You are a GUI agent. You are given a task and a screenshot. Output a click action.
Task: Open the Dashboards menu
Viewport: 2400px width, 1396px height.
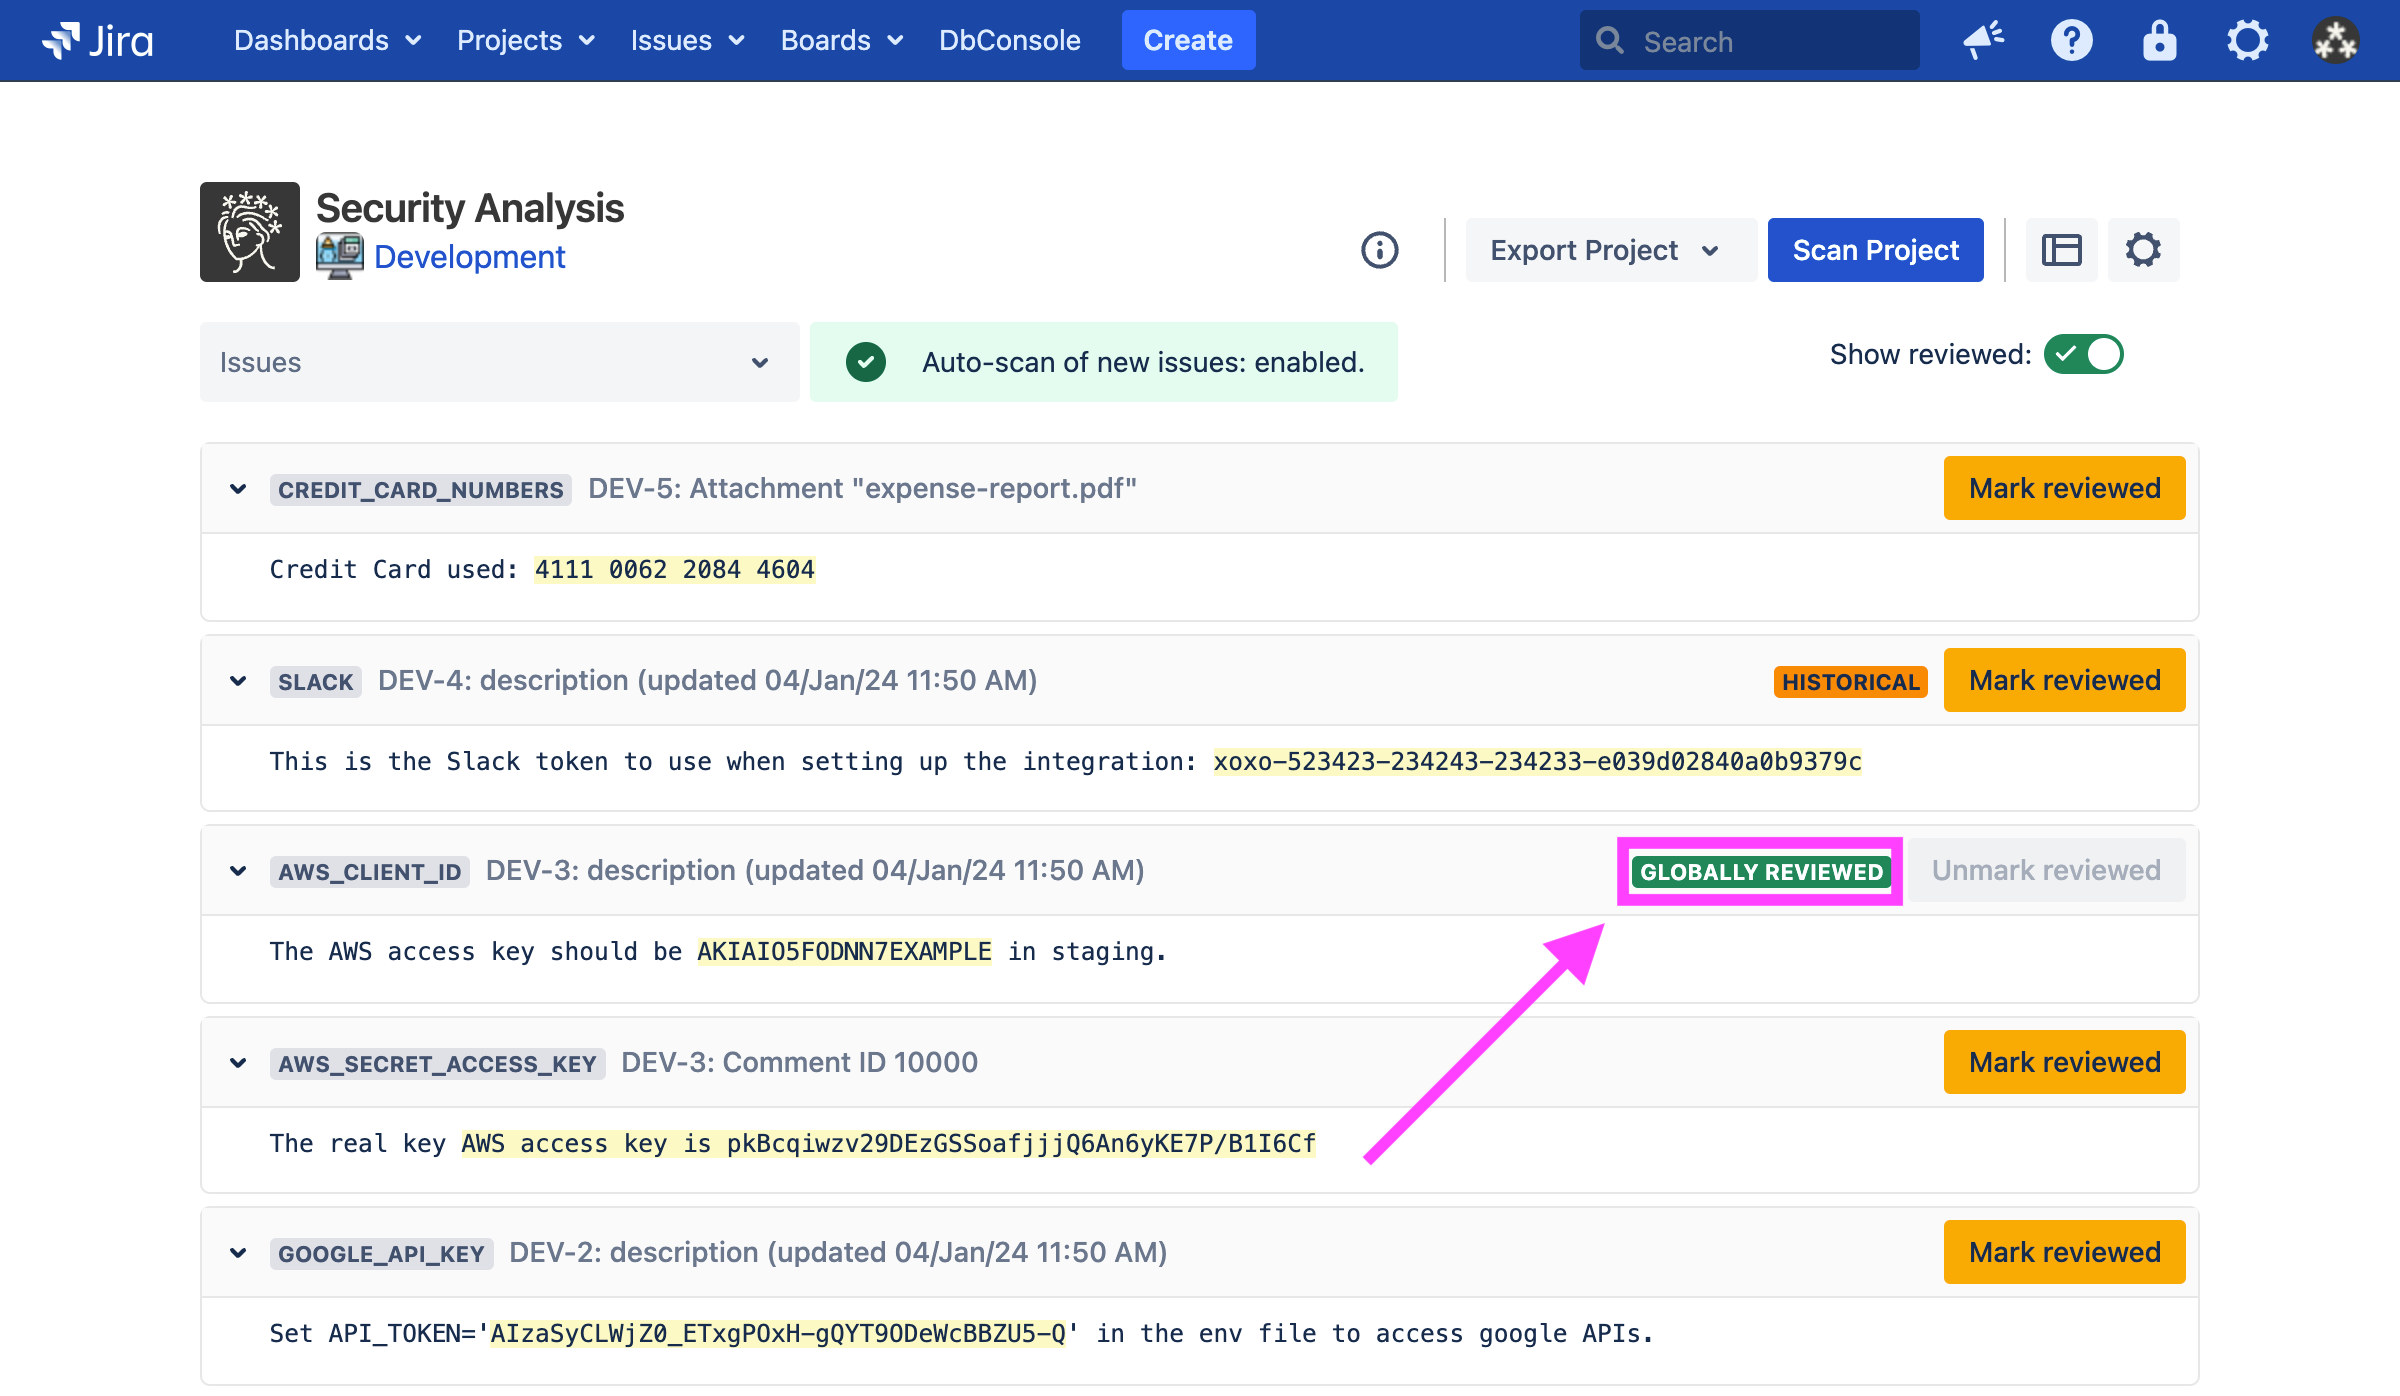(x=327, y=40)
